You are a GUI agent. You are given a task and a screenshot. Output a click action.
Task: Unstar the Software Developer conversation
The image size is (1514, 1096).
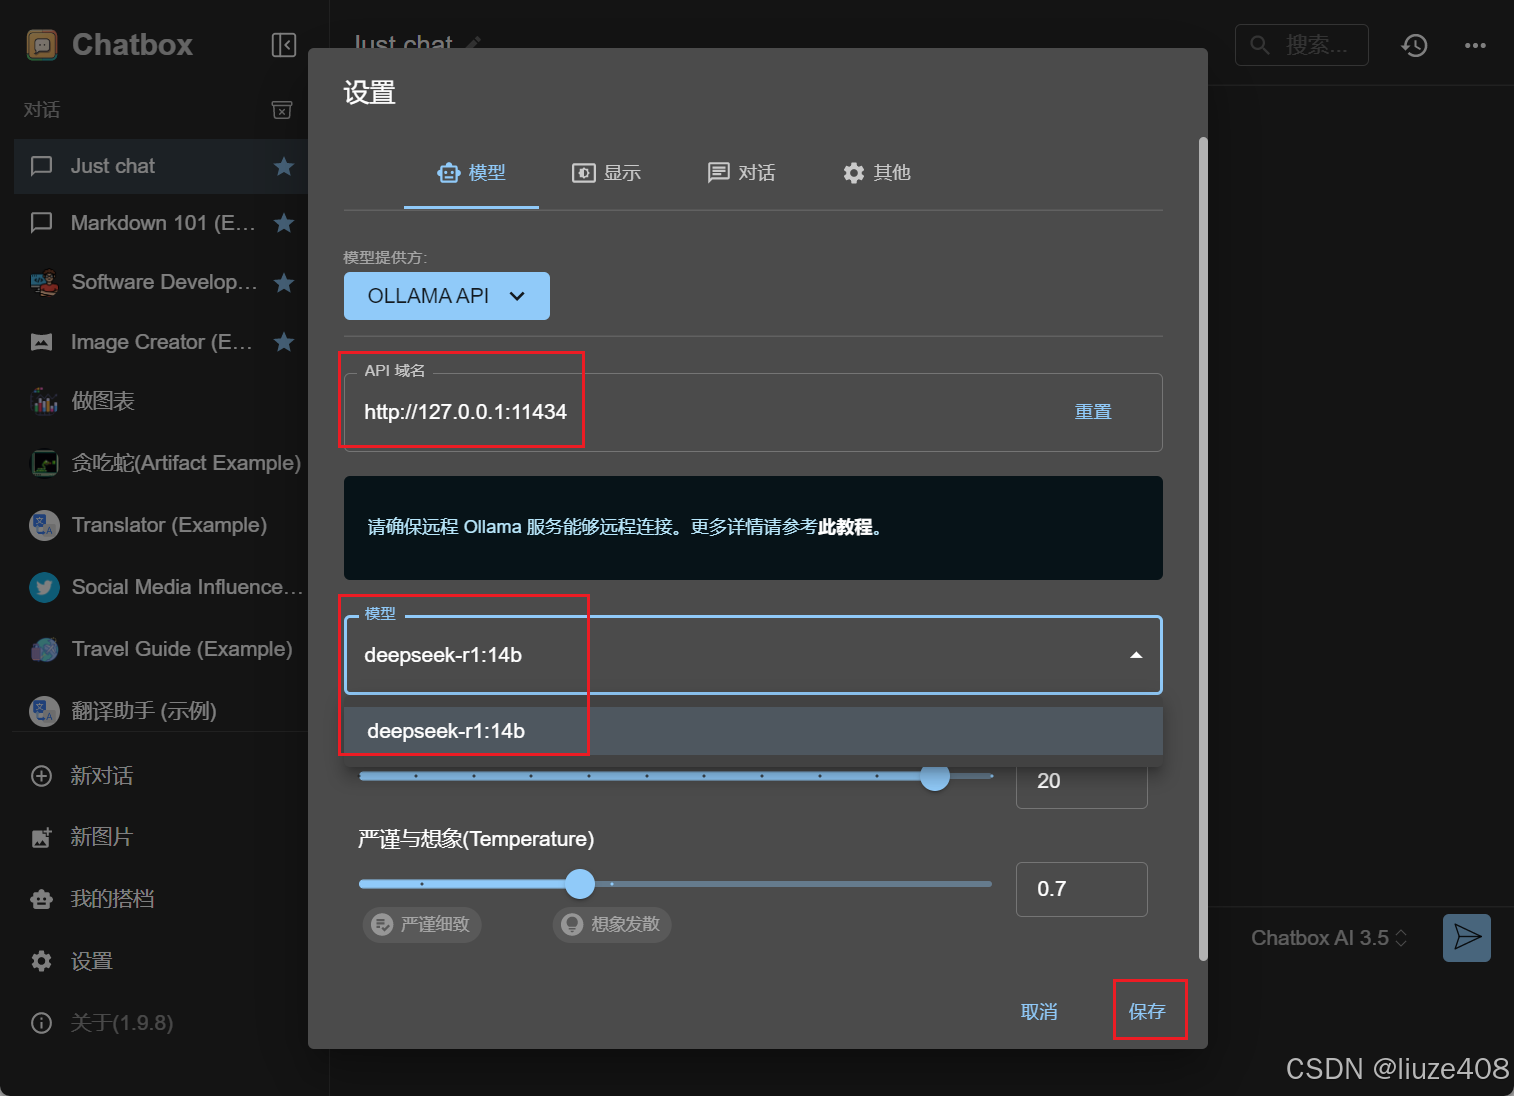(x=284, y=283)
